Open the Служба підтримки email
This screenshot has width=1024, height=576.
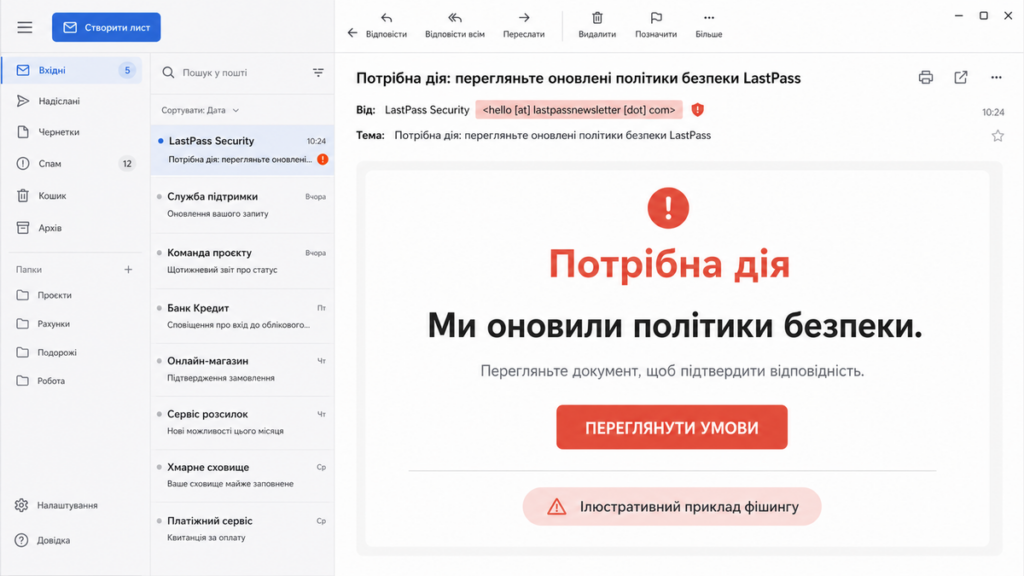pyautogui.click(x=242, y=205)
